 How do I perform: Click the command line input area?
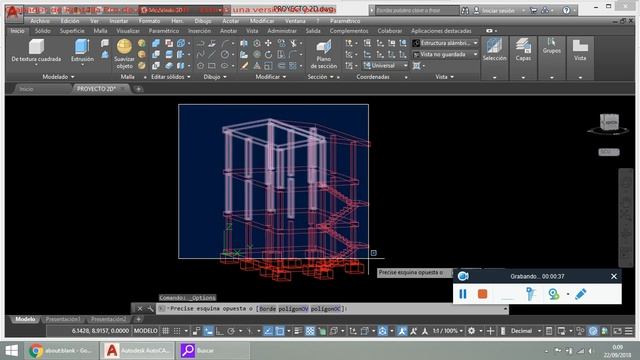(333, 309)
